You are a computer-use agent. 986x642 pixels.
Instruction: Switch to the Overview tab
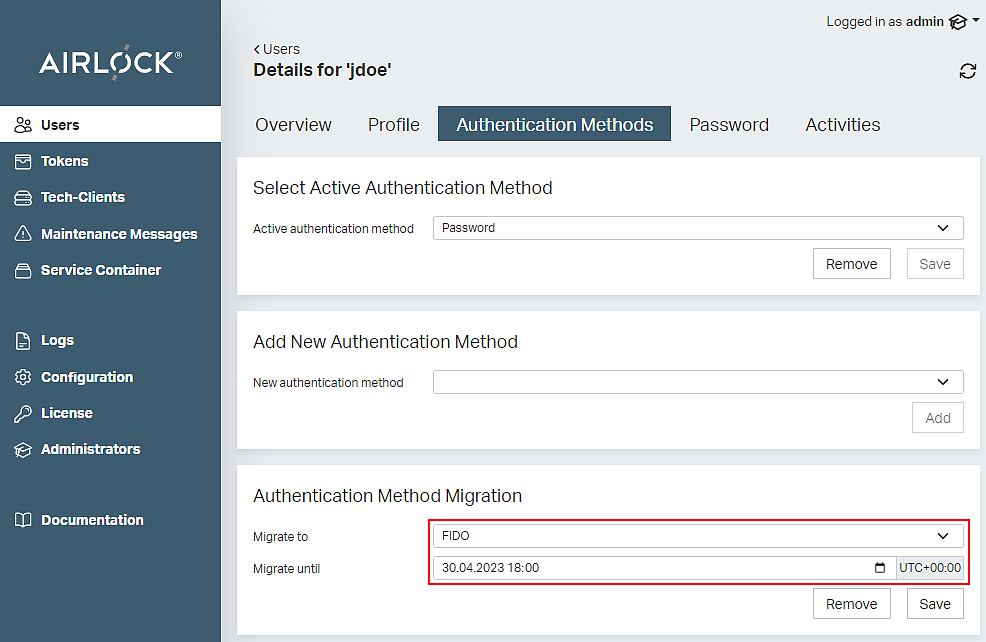point(293,125)
